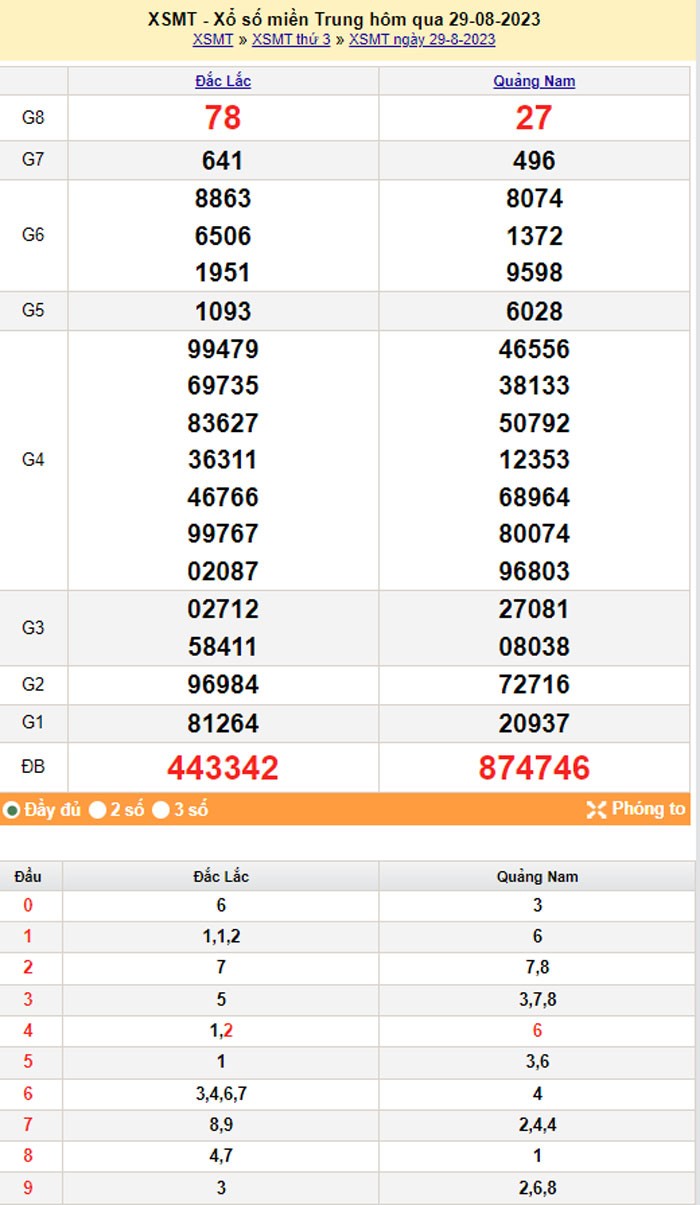The height and width of the screenshot is (1205, 700).
Task: Choose the 3 số radio option
Action: point(161,810)
